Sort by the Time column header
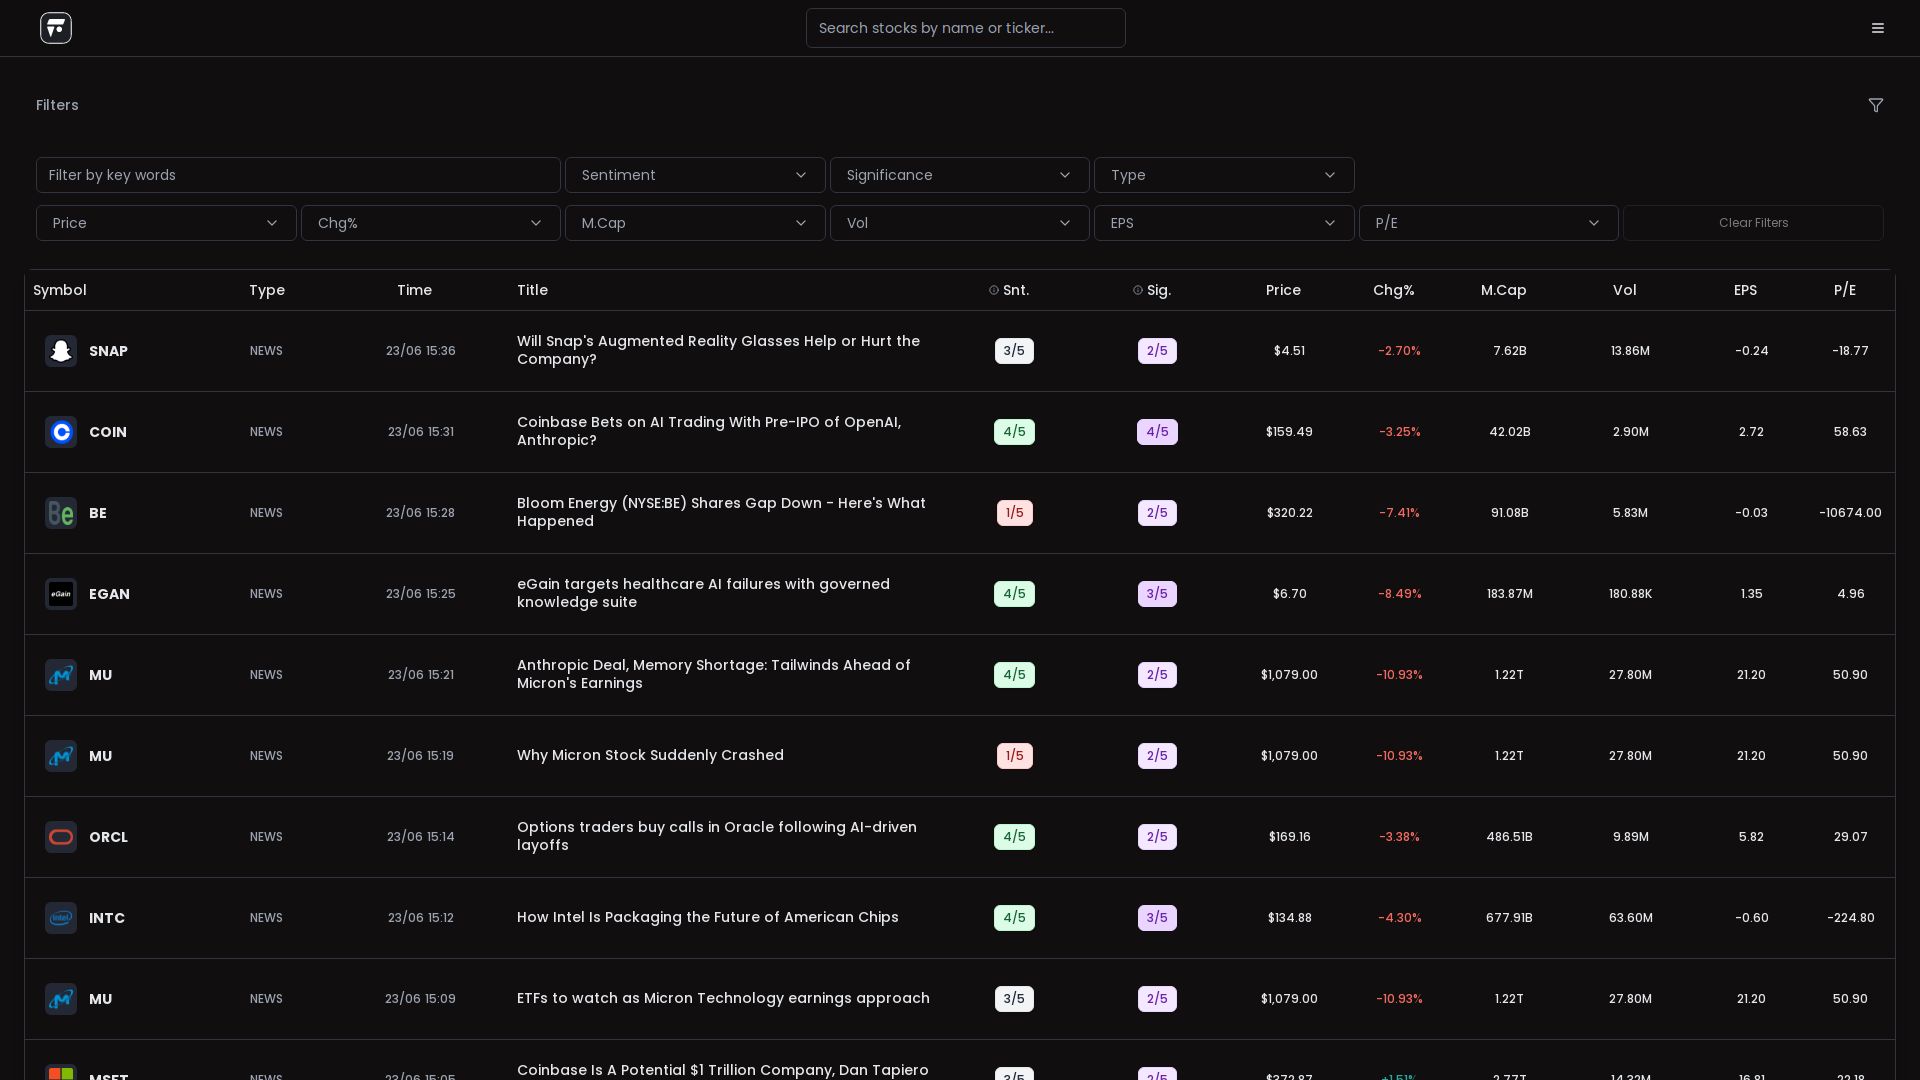The width and height of the screenshot is (1920, 1080). pyautogui.click(x=414, y=290)
